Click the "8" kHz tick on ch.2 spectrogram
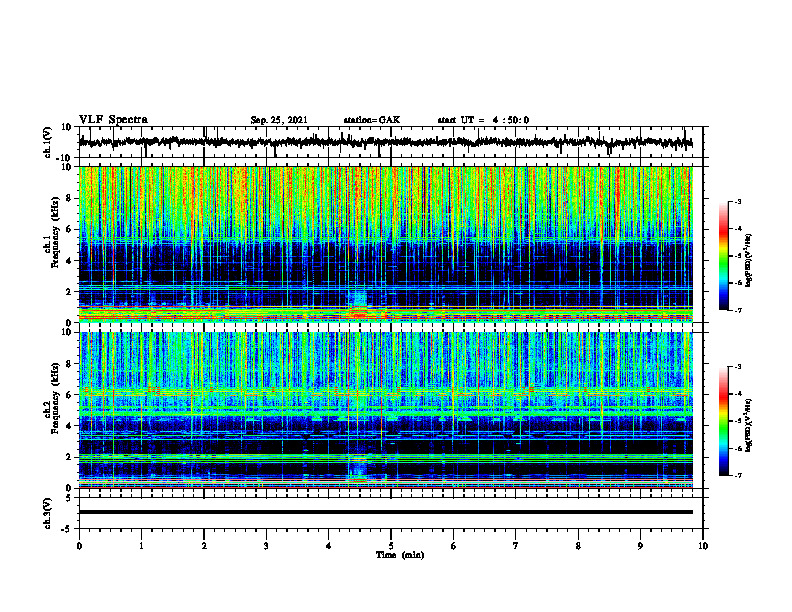Viewport: 792px width, 612px height. pos(70,364)
